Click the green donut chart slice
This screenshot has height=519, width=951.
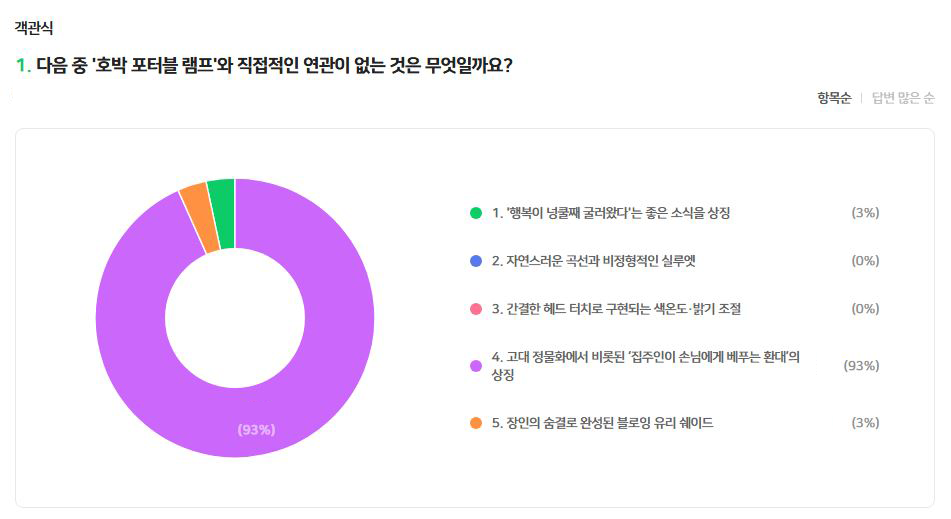(222, 199)
